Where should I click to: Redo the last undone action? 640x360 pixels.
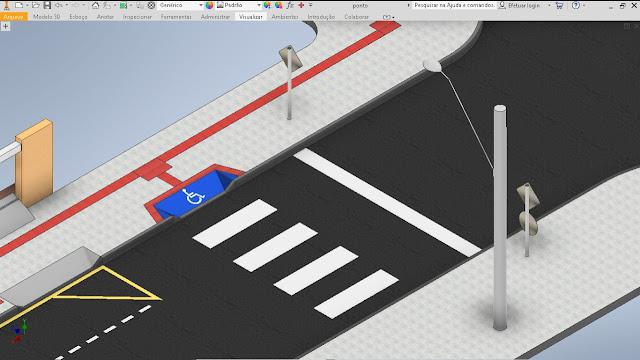(x=76, y=5)
